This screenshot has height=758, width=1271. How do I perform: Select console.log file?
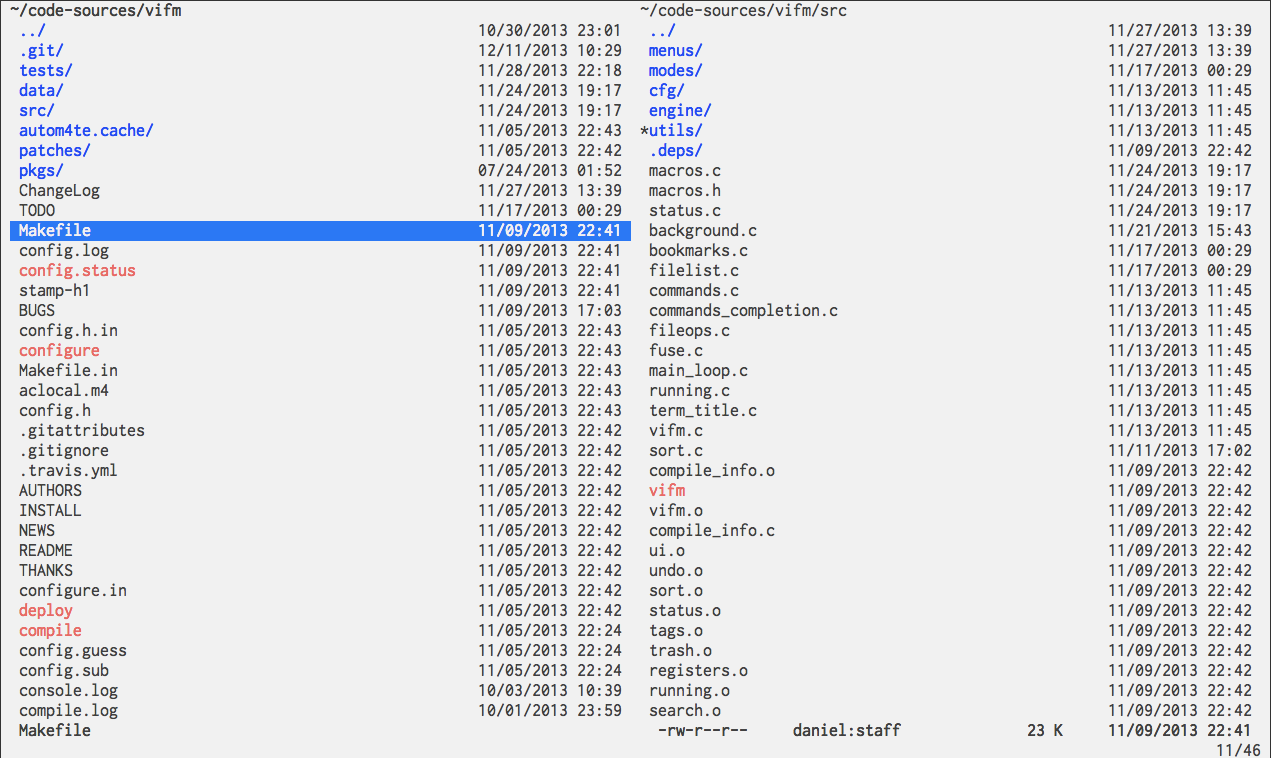tap(68, 690)
